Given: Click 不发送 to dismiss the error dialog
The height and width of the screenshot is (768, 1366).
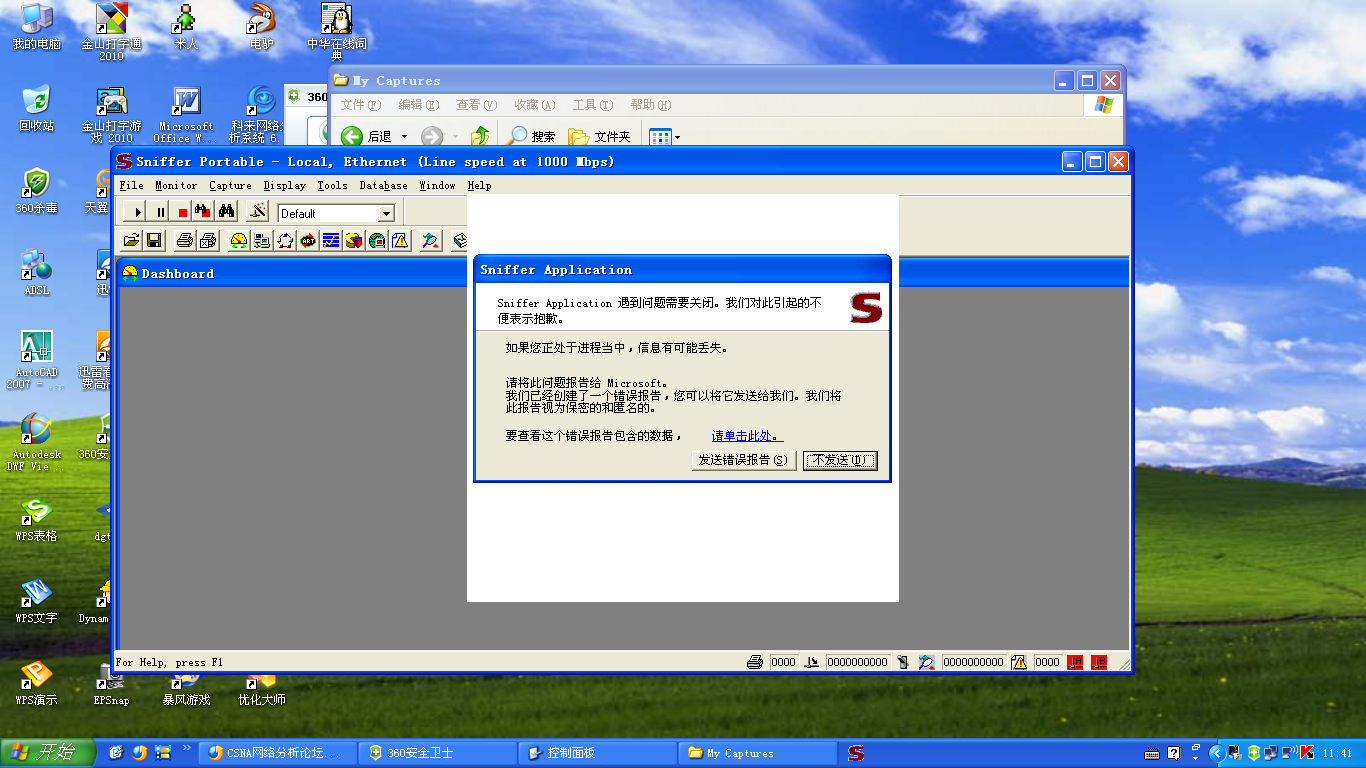Looking at the screenshot, I should point(838,460).
